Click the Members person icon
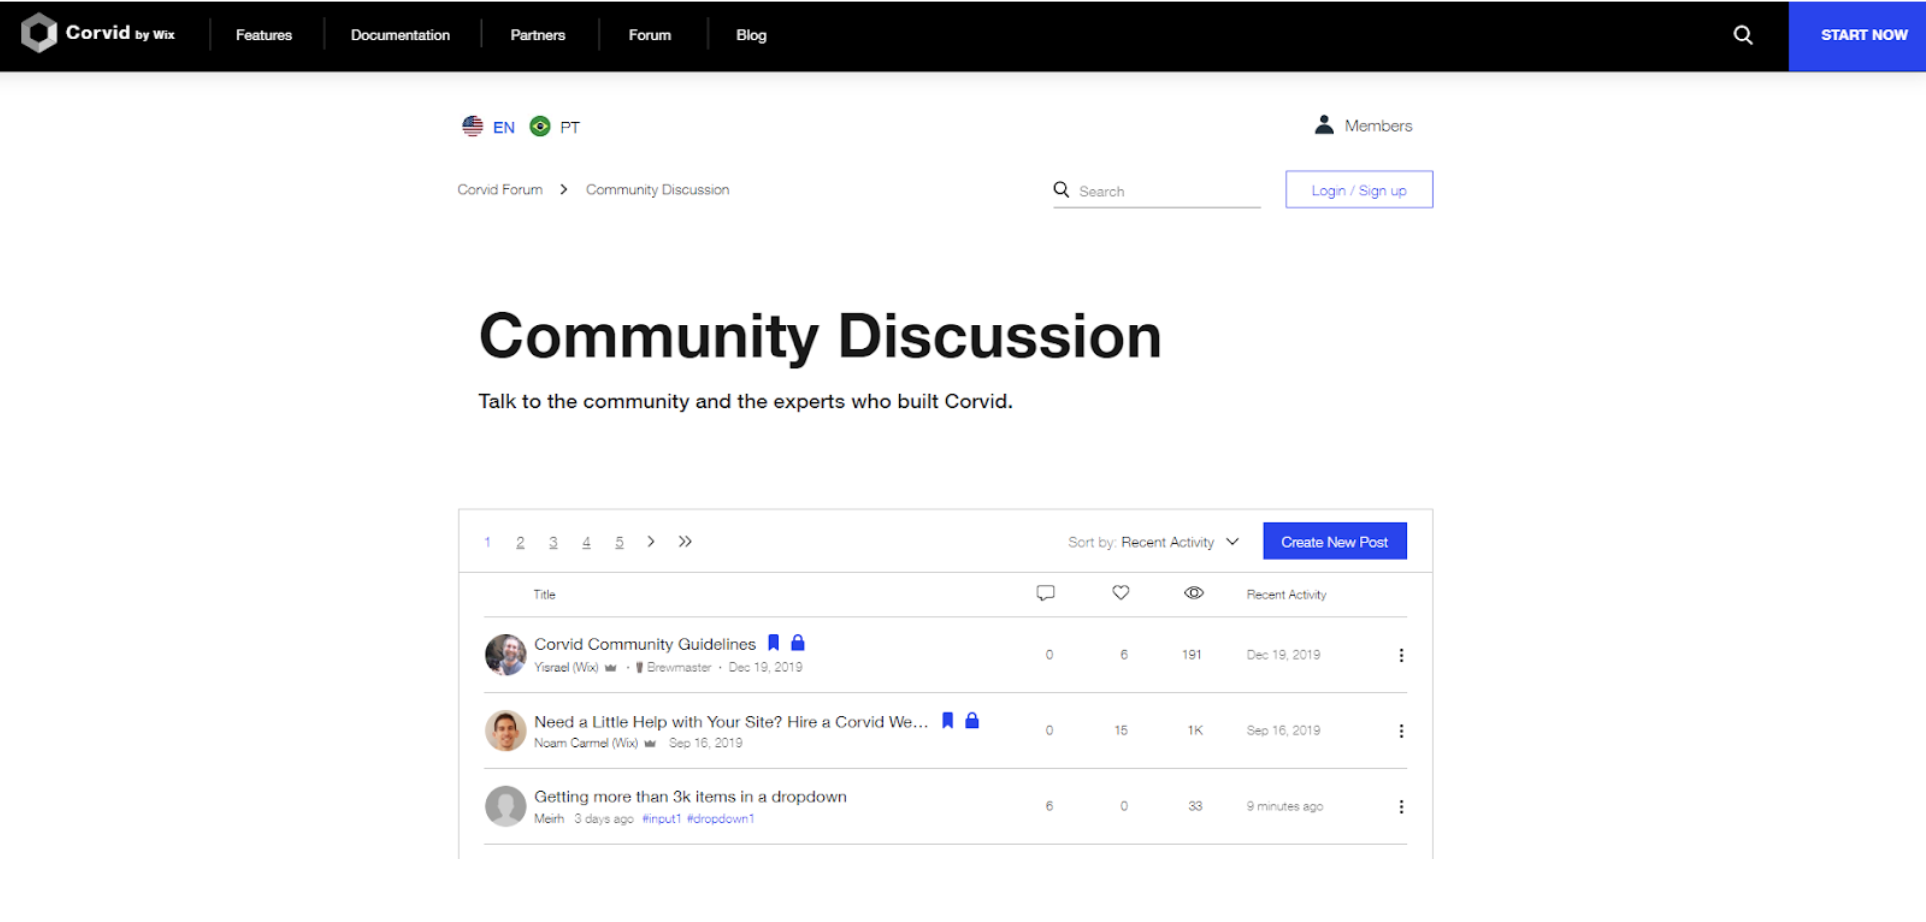This screenshot has width=1926, height=922. pos(1324,125)
